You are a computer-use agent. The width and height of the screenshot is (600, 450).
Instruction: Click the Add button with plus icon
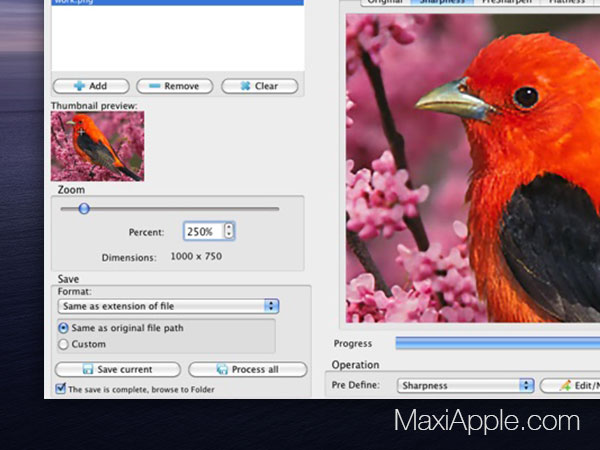tap(91, 86)
